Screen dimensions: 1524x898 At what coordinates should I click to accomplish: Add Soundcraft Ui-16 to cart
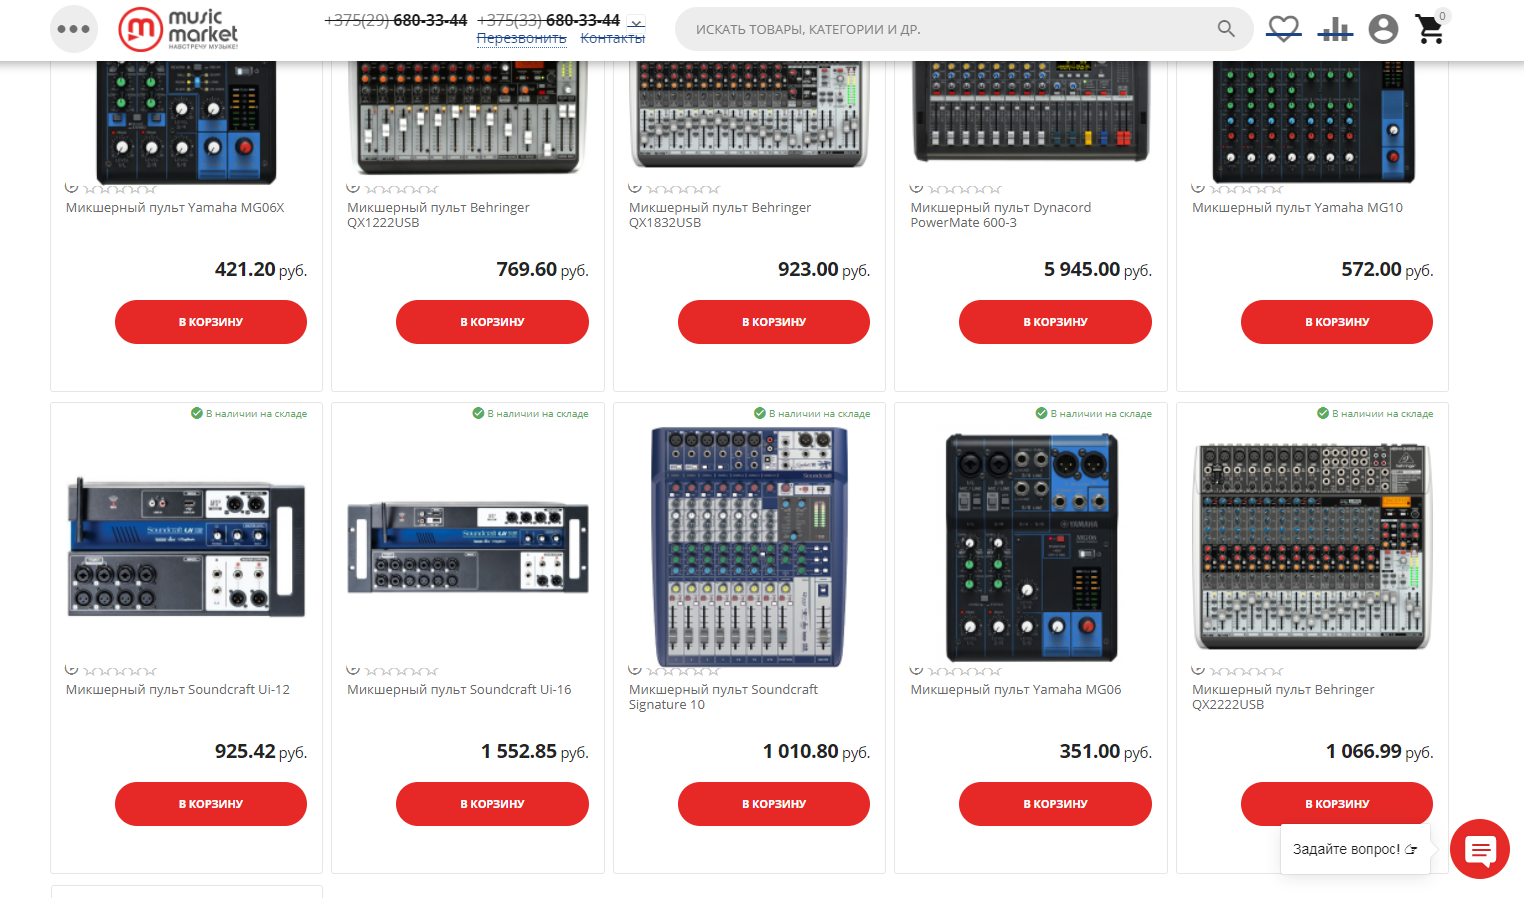(x=492, y=804)
